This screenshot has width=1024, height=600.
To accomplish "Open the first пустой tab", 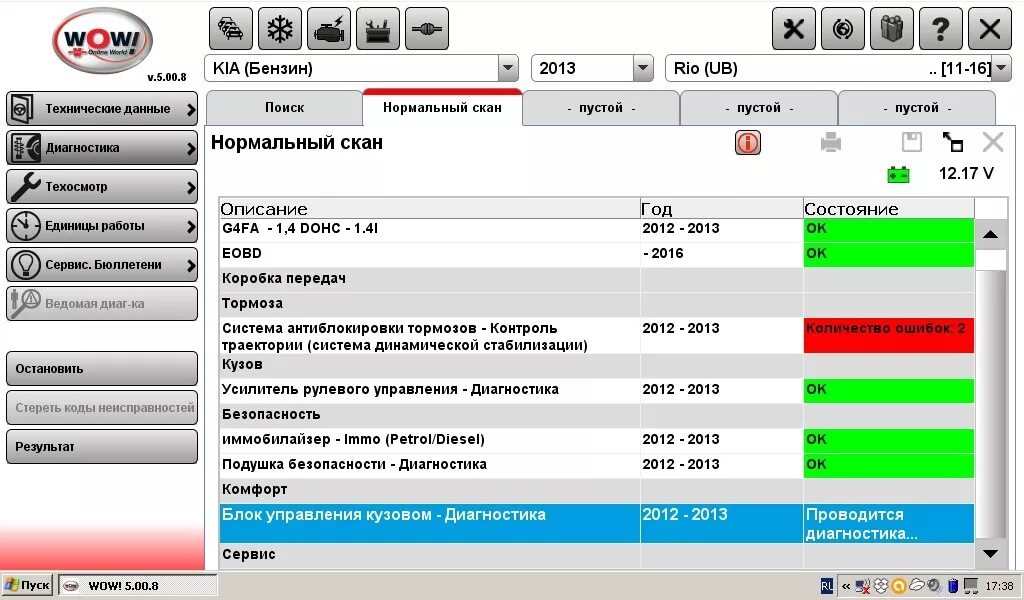I will pyautogui.click(x=601, y=108).
